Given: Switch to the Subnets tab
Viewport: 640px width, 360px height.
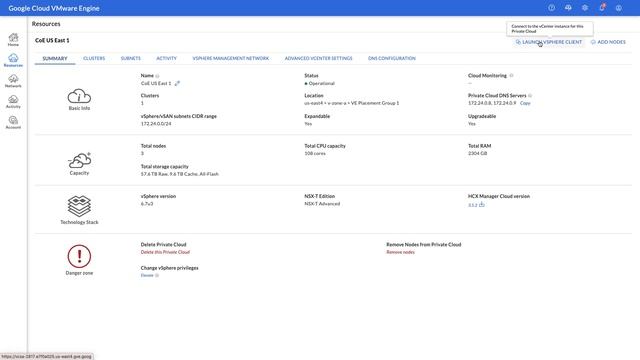Looking at the screenshot, I should [x=131, y=58].
